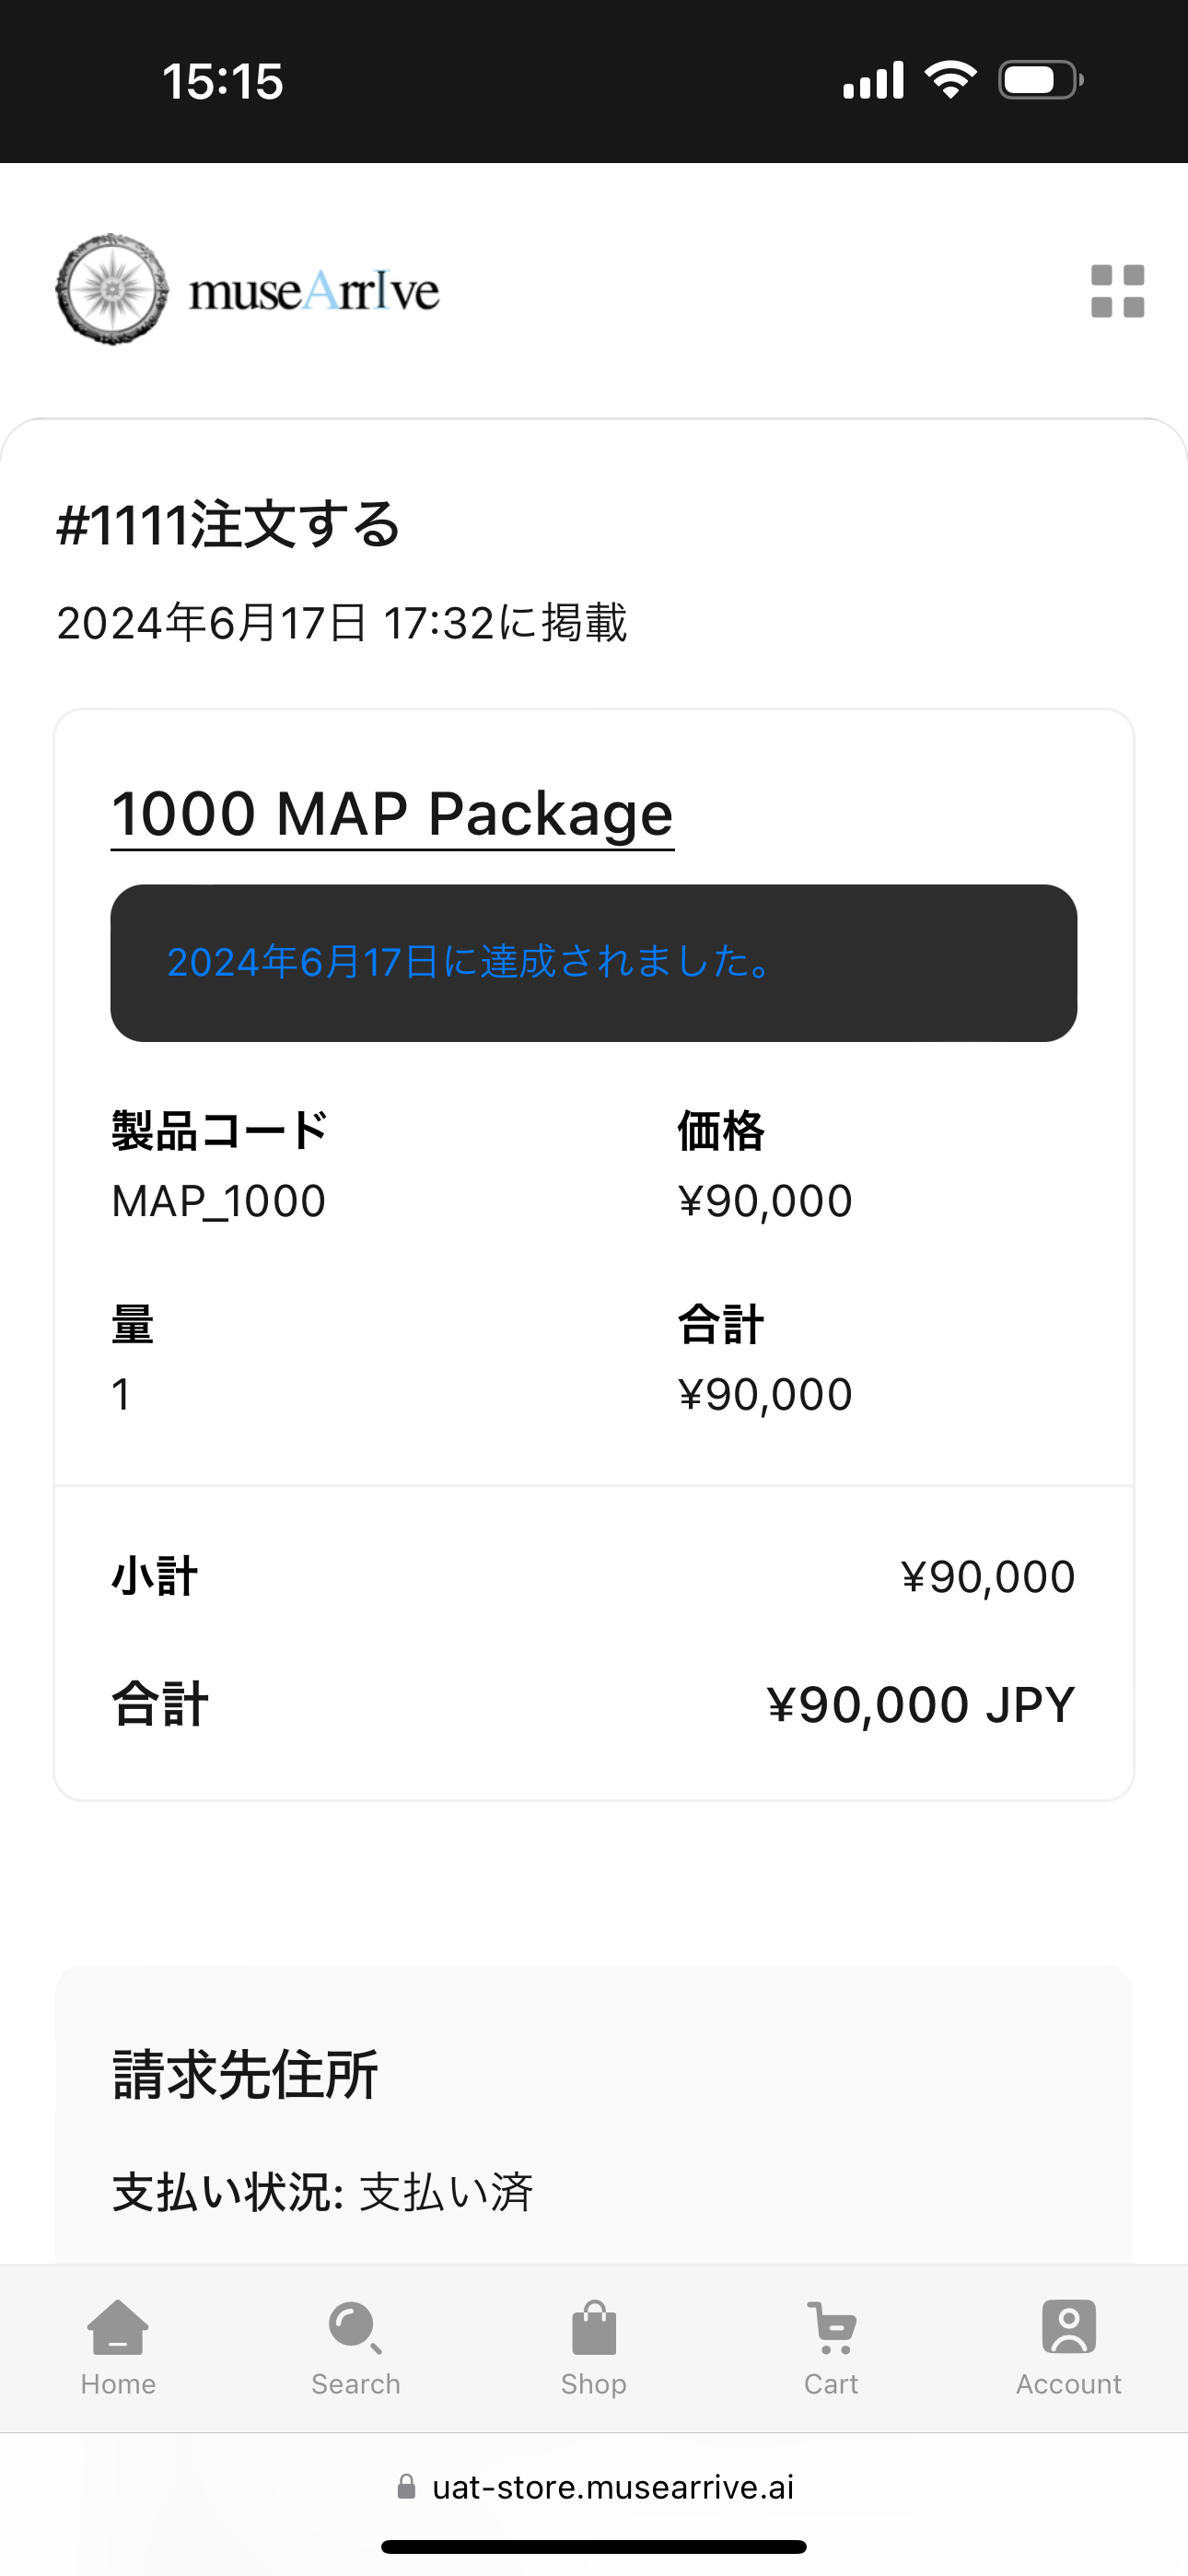Image resolution: width=1188 pixels, height=2576 pixels.
Task: Tap the blue fulfillment date message
Action: pos(468,962)
